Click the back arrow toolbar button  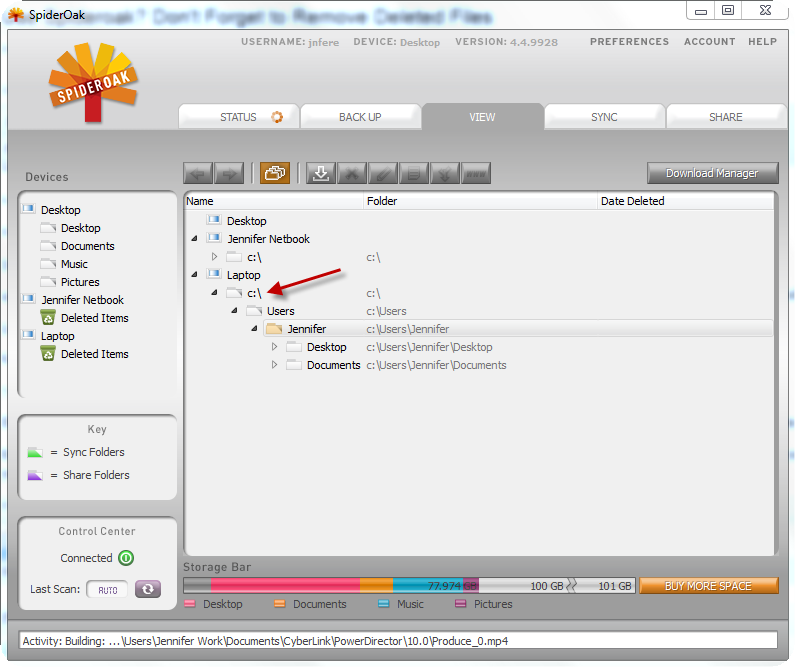pos(198,173)
